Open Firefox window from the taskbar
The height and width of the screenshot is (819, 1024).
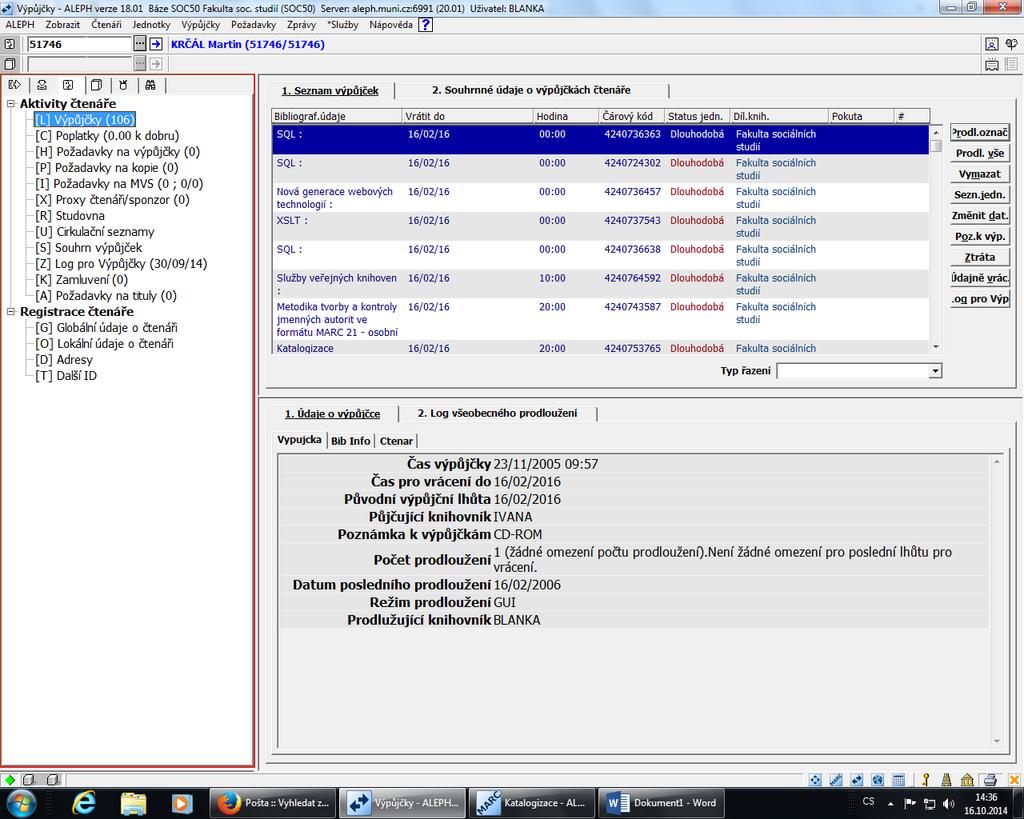(274, 803)
